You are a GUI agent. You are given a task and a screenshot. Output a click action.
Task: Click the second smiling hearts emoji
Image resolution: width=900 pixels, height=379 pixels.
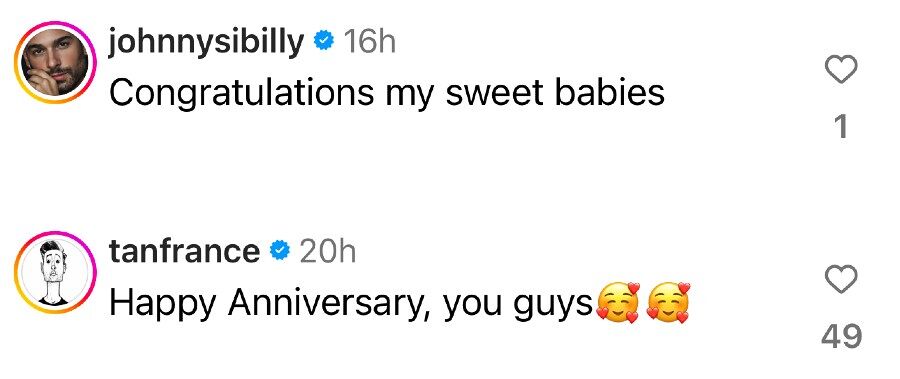coord(669,303)
